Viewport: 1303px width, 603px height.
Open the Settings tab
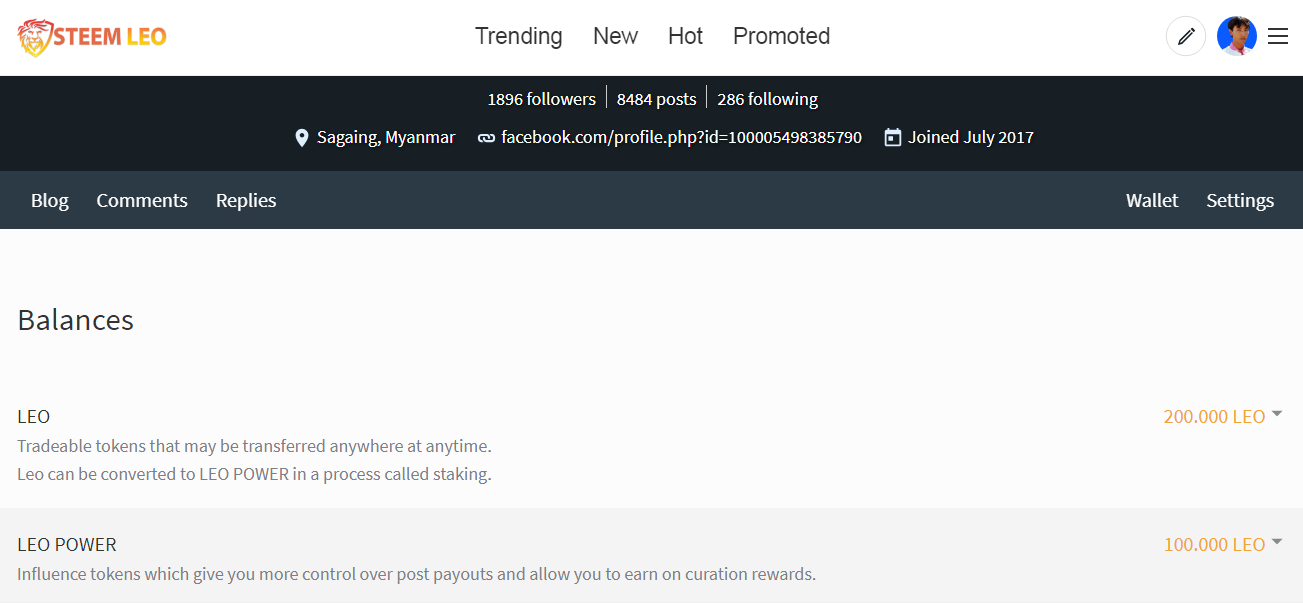click(x=1240, y=200)
